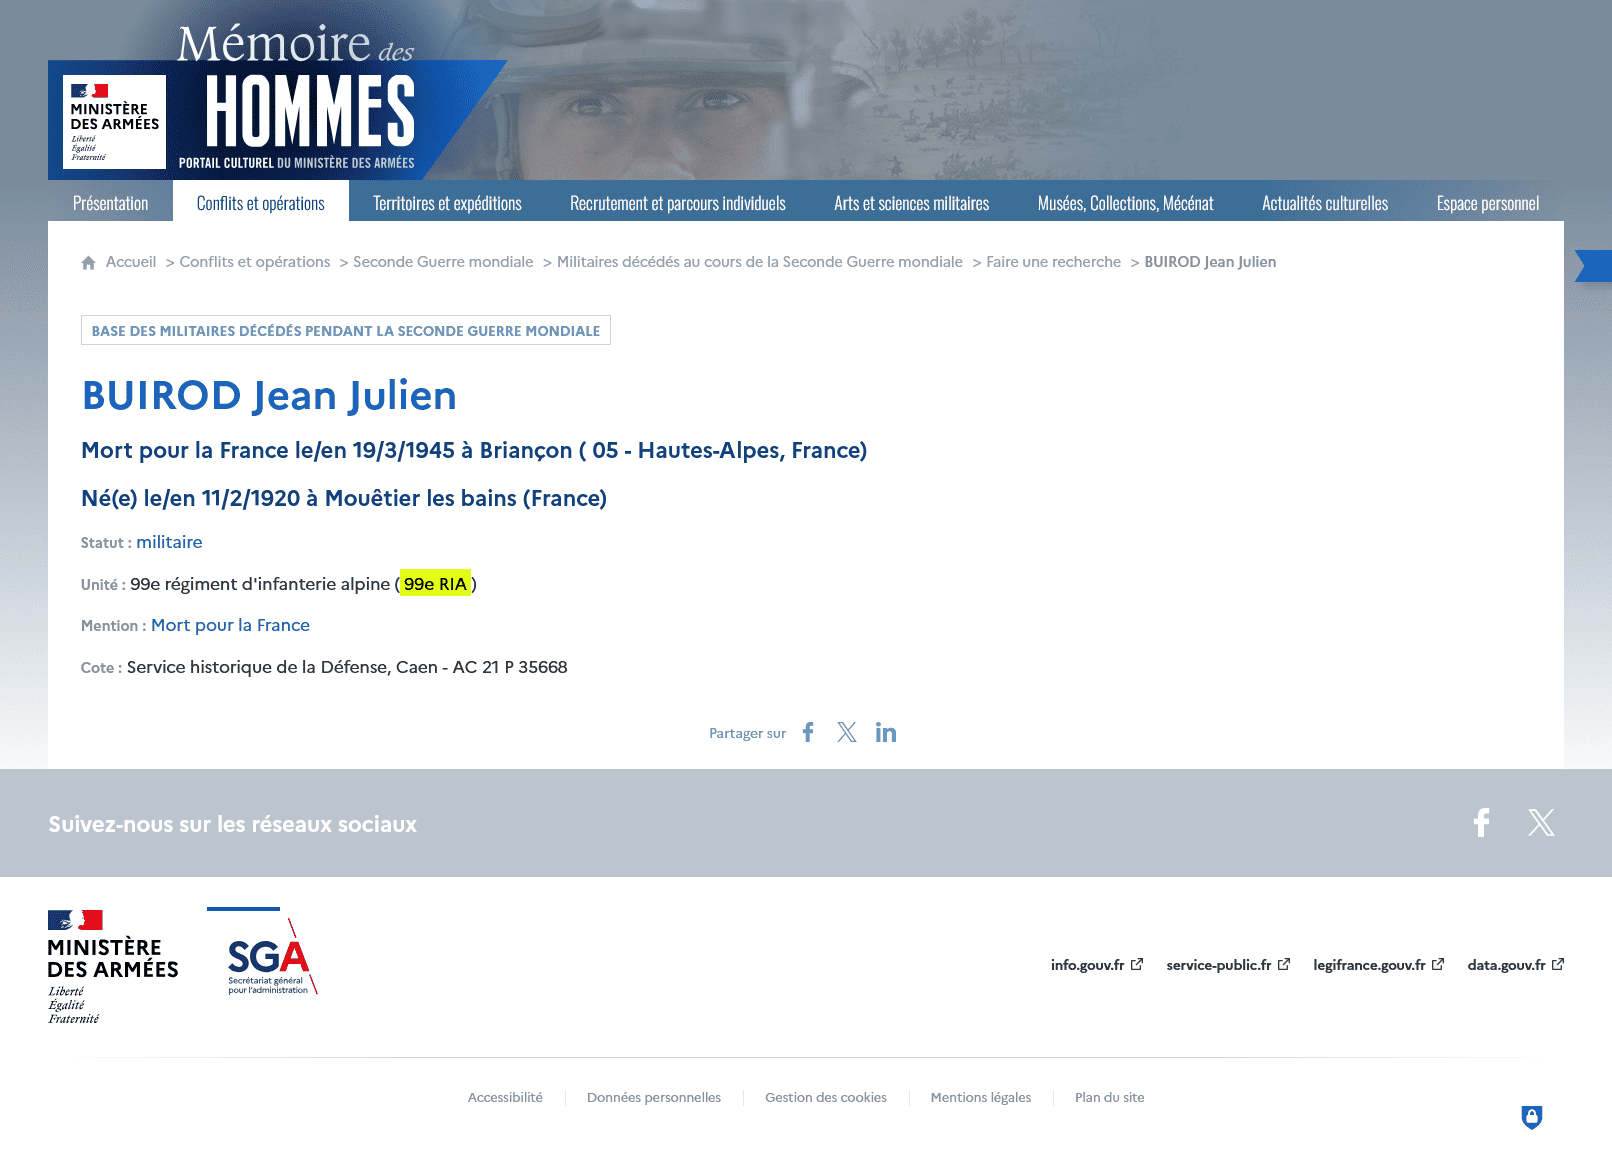Screen dimensions: 1612x1151
Task: Share record on LinkedIn
Action: (886, 732)
